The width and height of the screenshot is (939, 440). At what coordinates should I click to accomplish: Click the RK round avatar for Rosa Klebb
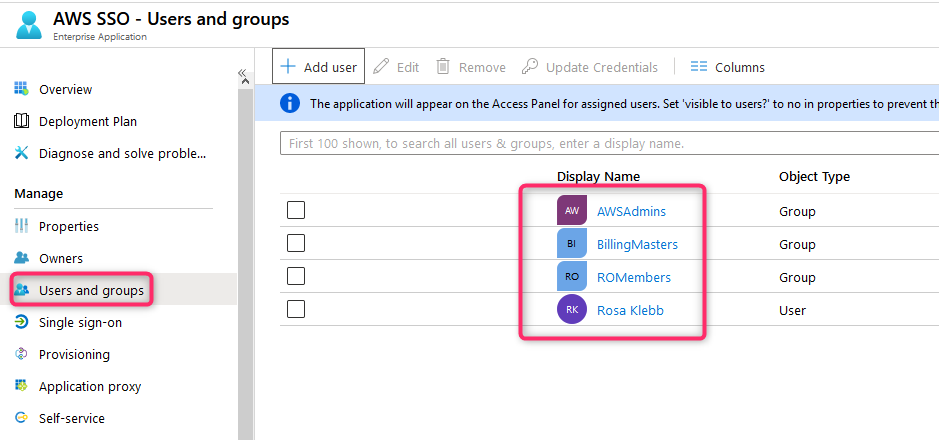click(x=572, y=309)
